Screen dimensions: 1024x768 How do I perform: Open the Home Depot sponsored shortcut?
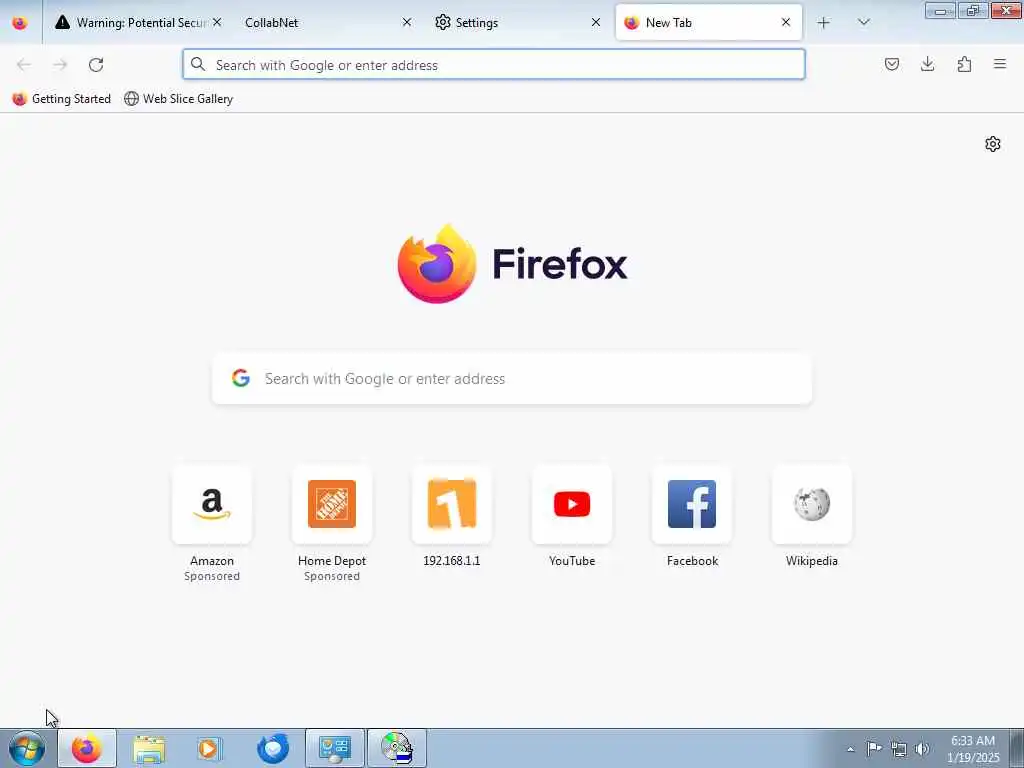[x=332, y=504]
